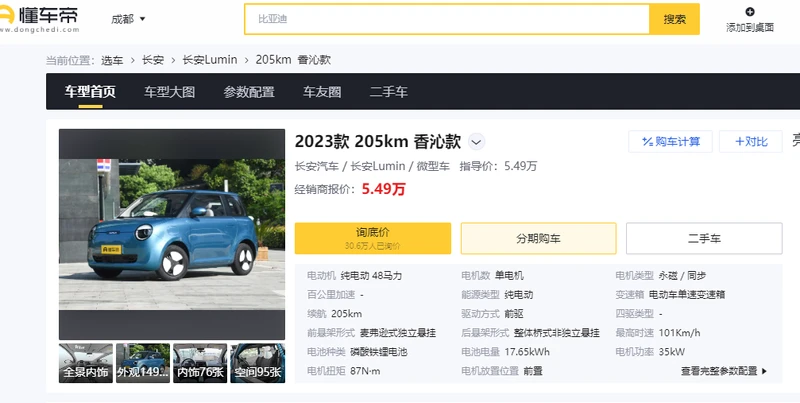Click the 17.65kWh battery capacity value
This screenshot has width=800, height=403.
[527, 352]
